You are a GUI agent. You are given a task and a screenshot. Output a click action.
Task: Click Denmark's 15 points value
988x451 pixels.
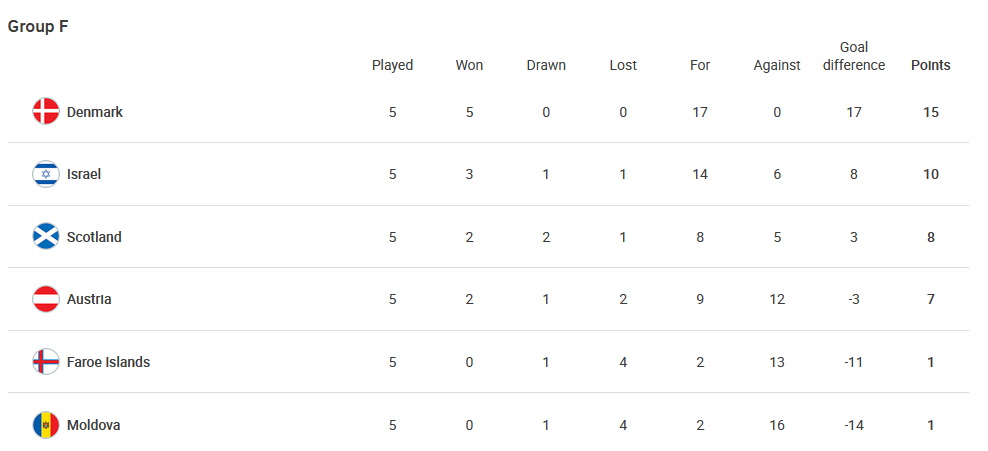(x=931, y=112)
